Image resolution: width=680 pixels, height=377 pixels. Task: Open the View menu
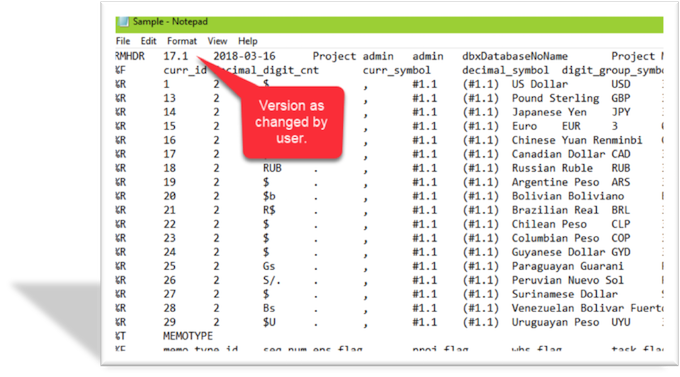pos(217,41)
